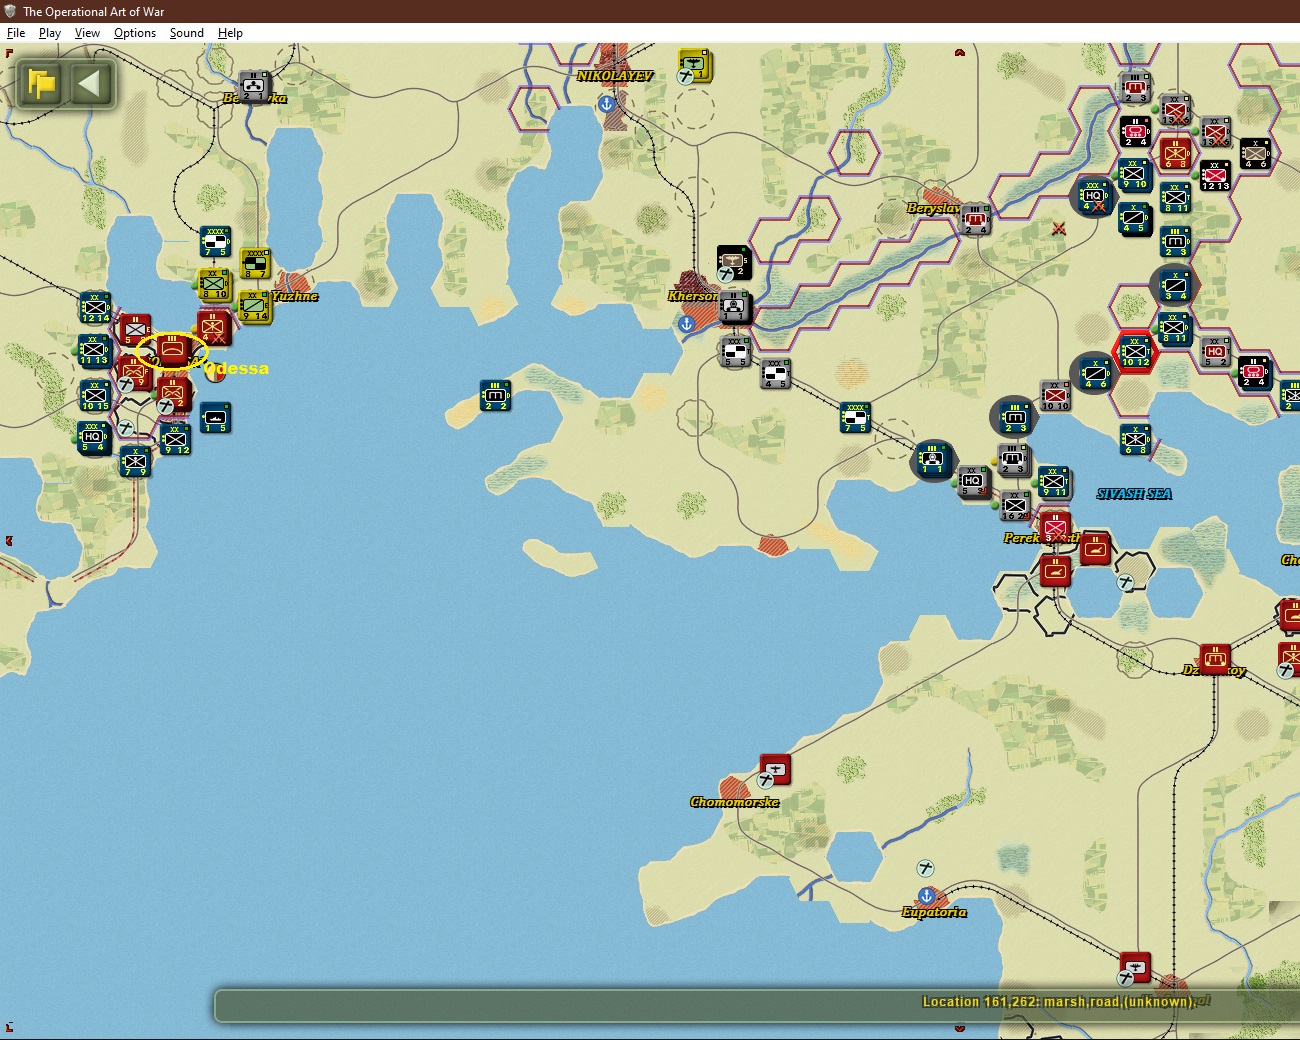Open the Options menu
1300x1040 pixels.
coord(135,33)
